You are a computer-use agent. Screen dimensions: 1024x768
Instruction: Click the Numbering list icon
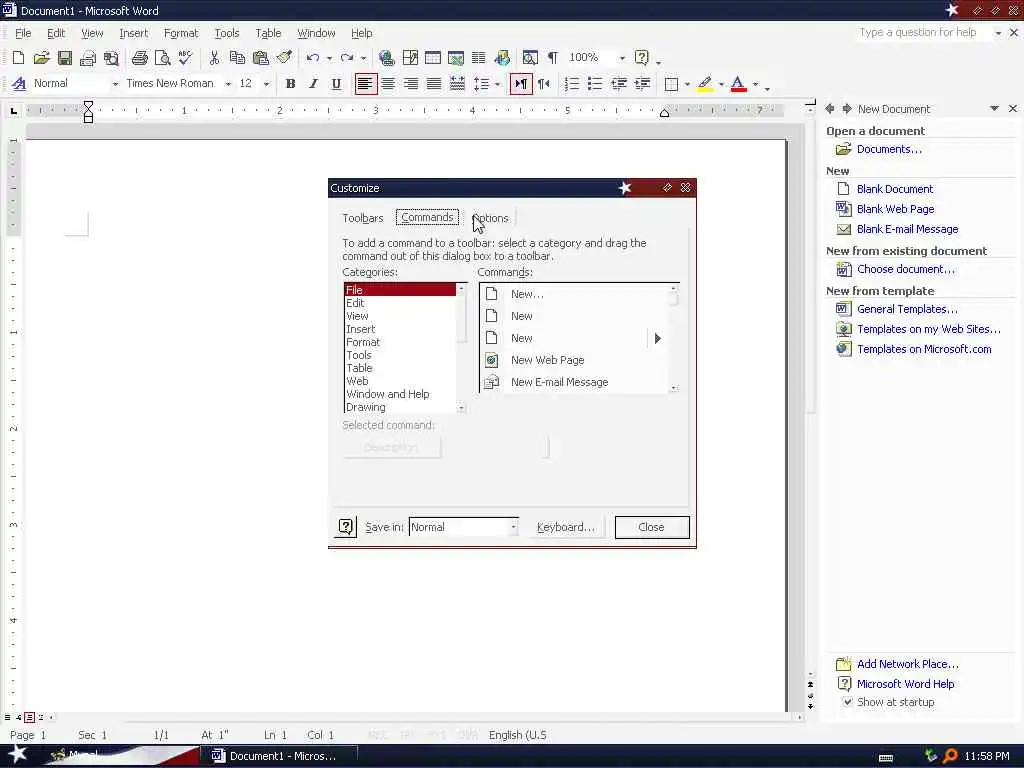(x=571, y=84)
